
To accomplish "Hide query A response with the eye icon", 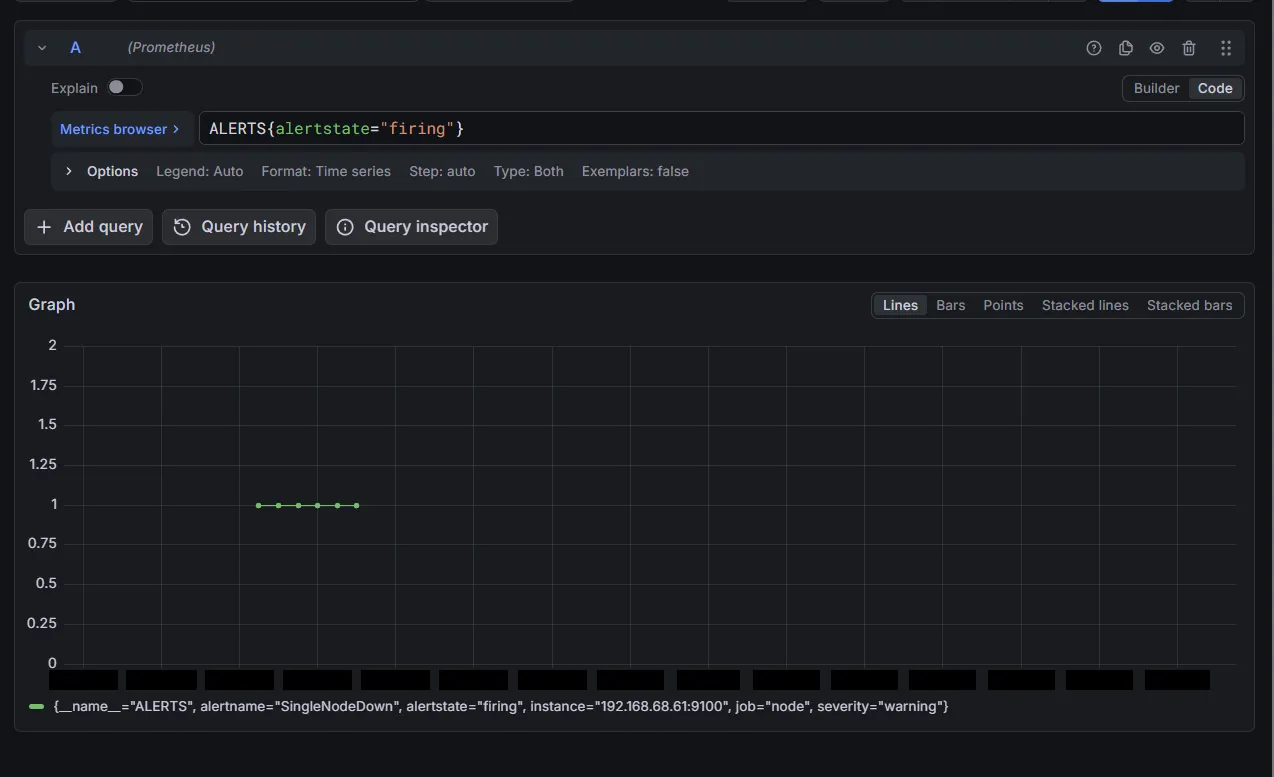I will point(1157,48).
